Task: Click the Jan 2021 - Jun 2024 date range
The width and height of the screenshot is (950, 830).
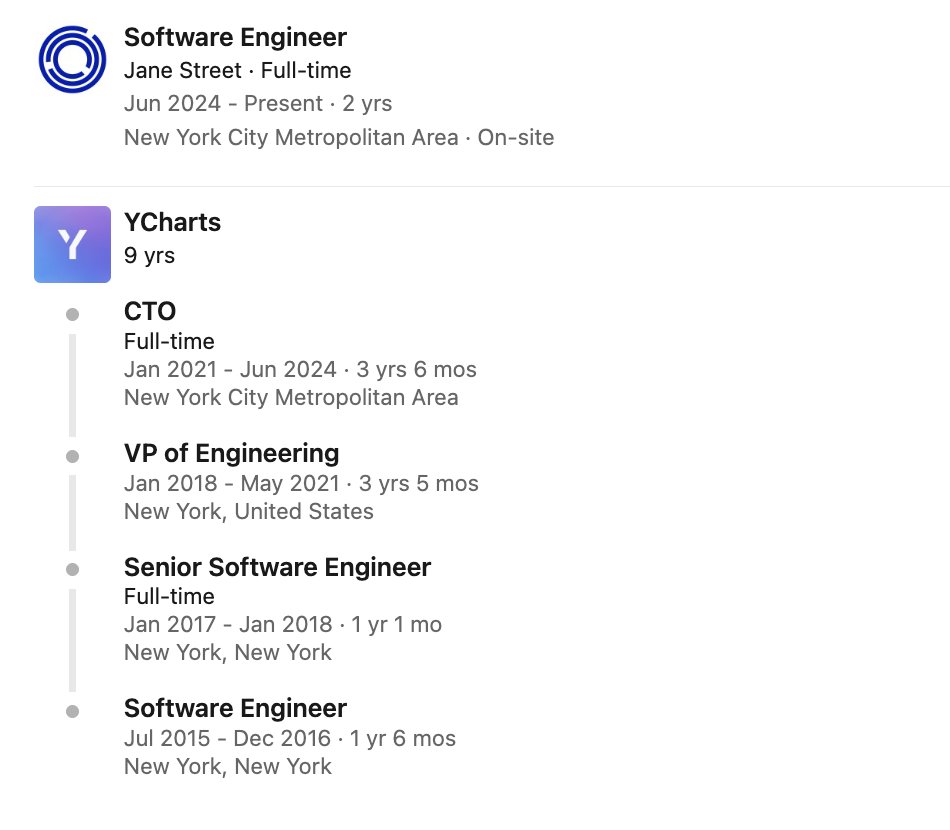Action: pos(230,370)
